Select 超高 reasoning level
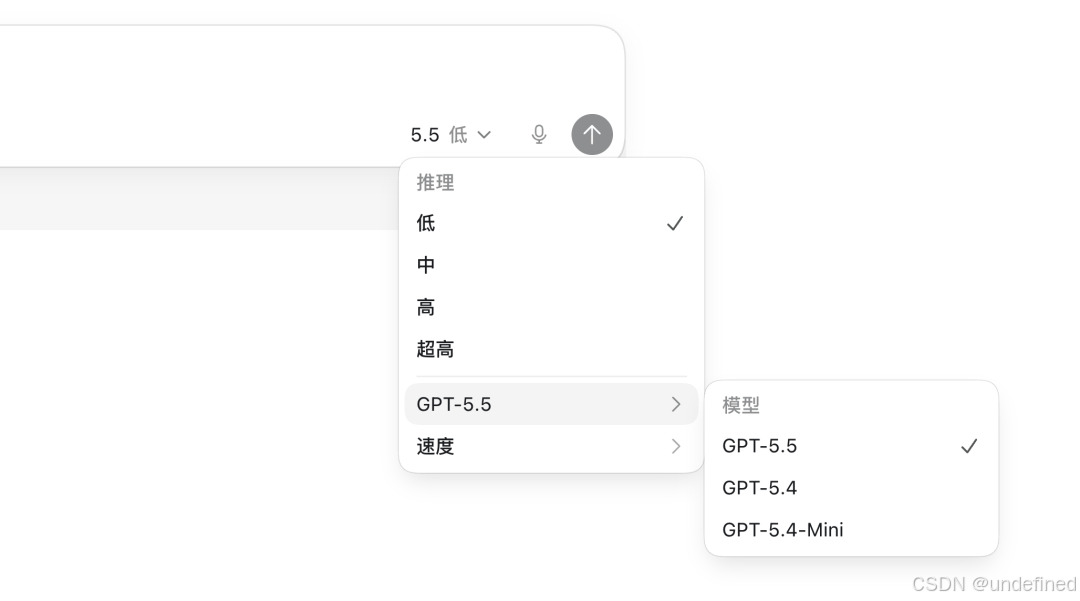 coord(551,349)
